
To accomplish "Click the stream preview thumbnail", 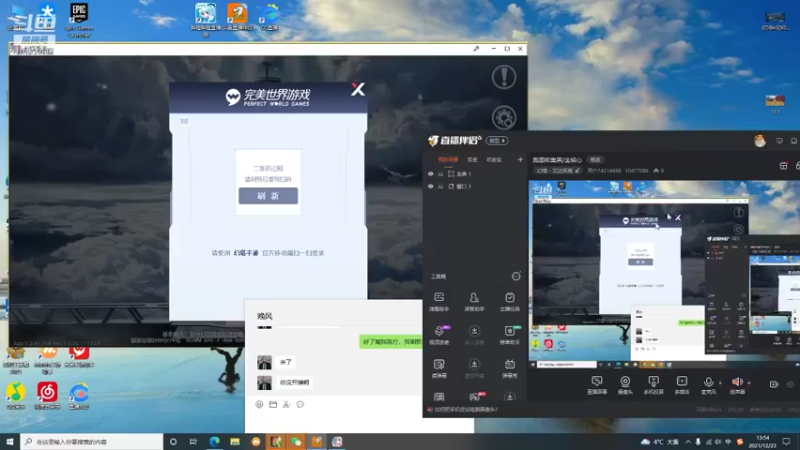I will click(664, 274).
